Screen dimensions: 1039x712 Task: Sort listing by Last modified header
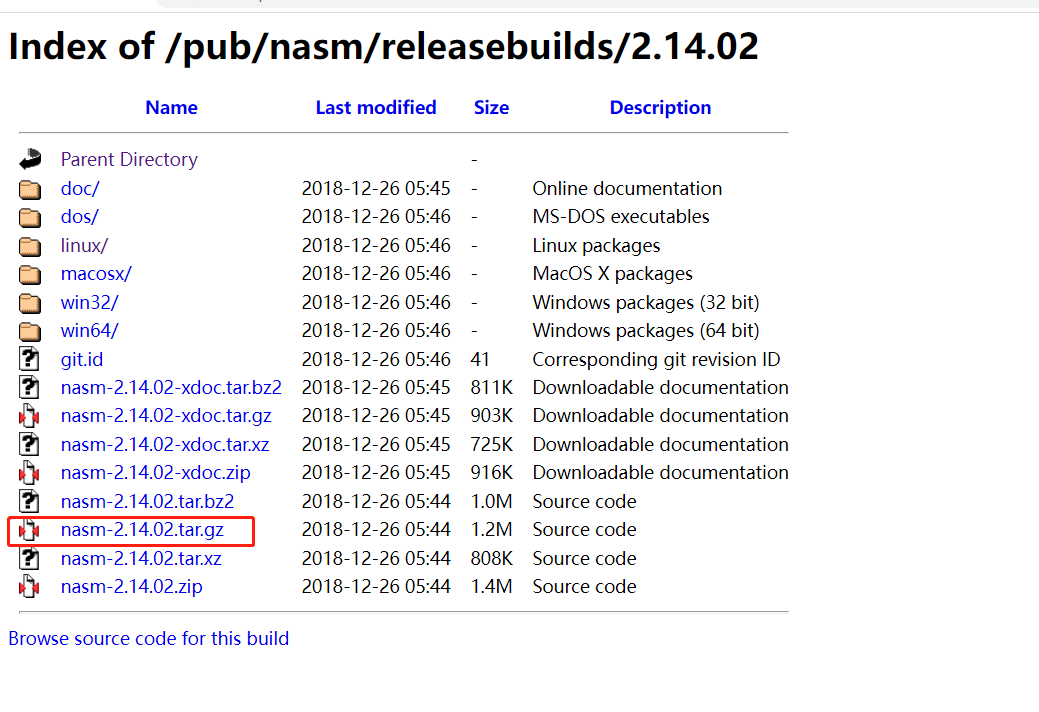pos(376,107)
